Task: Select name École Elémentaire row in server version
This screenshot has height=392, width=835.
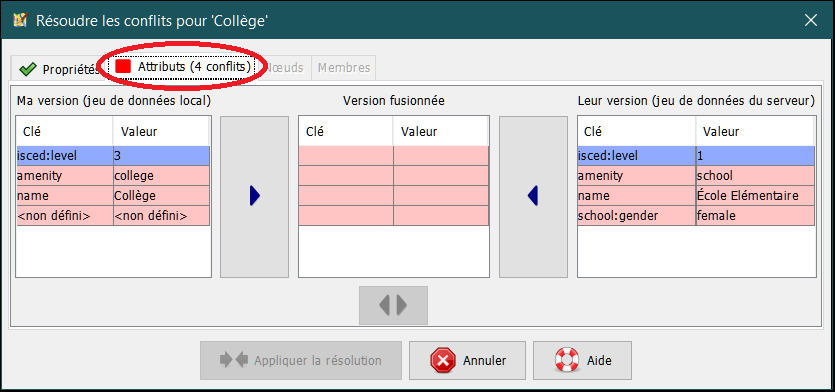Action: tap(696, 195)
